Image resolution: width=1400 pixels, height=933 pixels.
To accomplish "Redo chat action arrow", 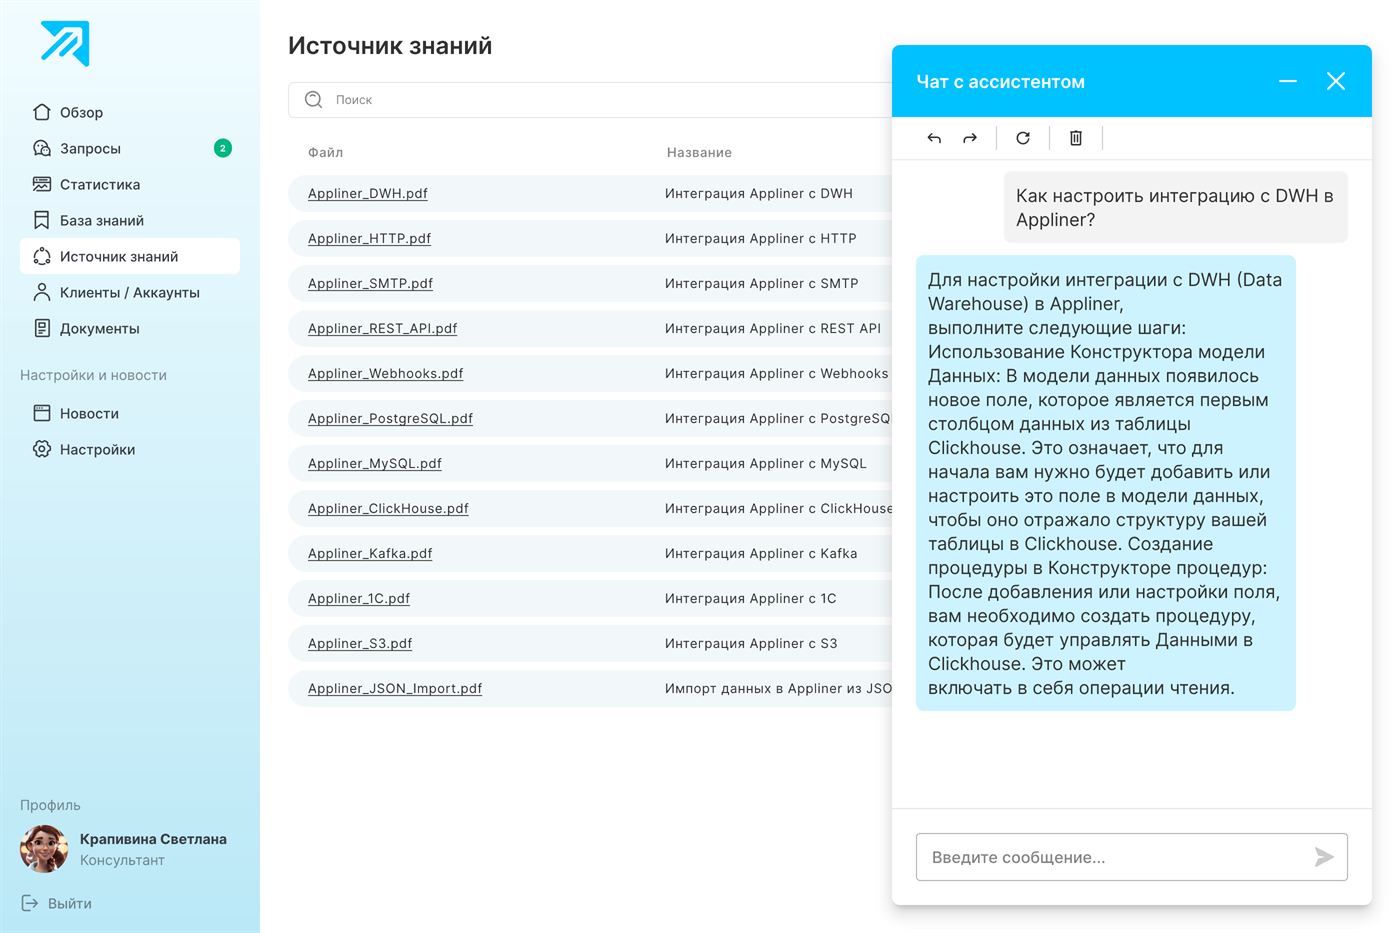I will coord(970,138).
